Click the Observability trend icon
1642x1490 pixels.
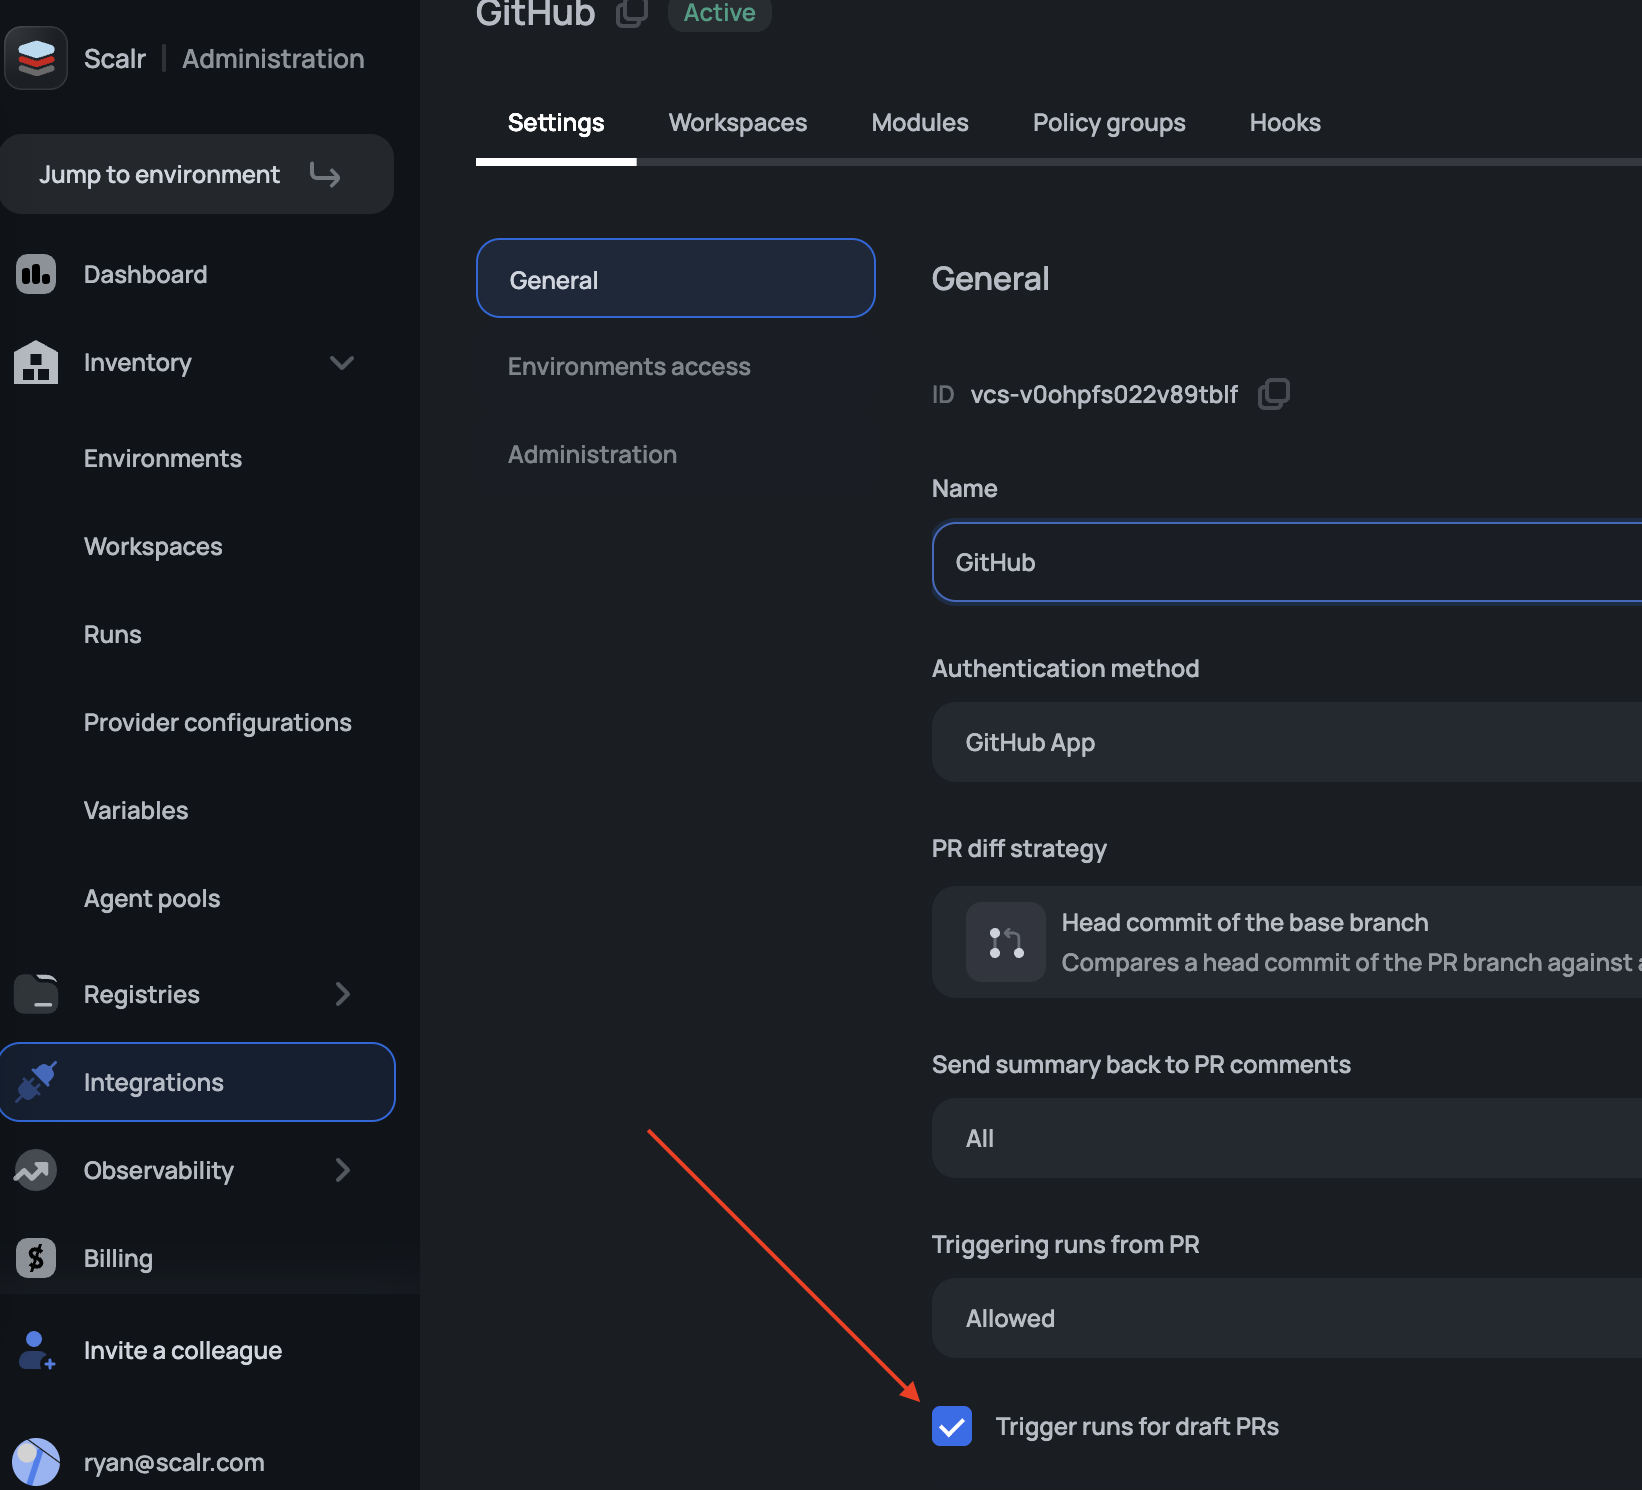tap(36, 1170)
